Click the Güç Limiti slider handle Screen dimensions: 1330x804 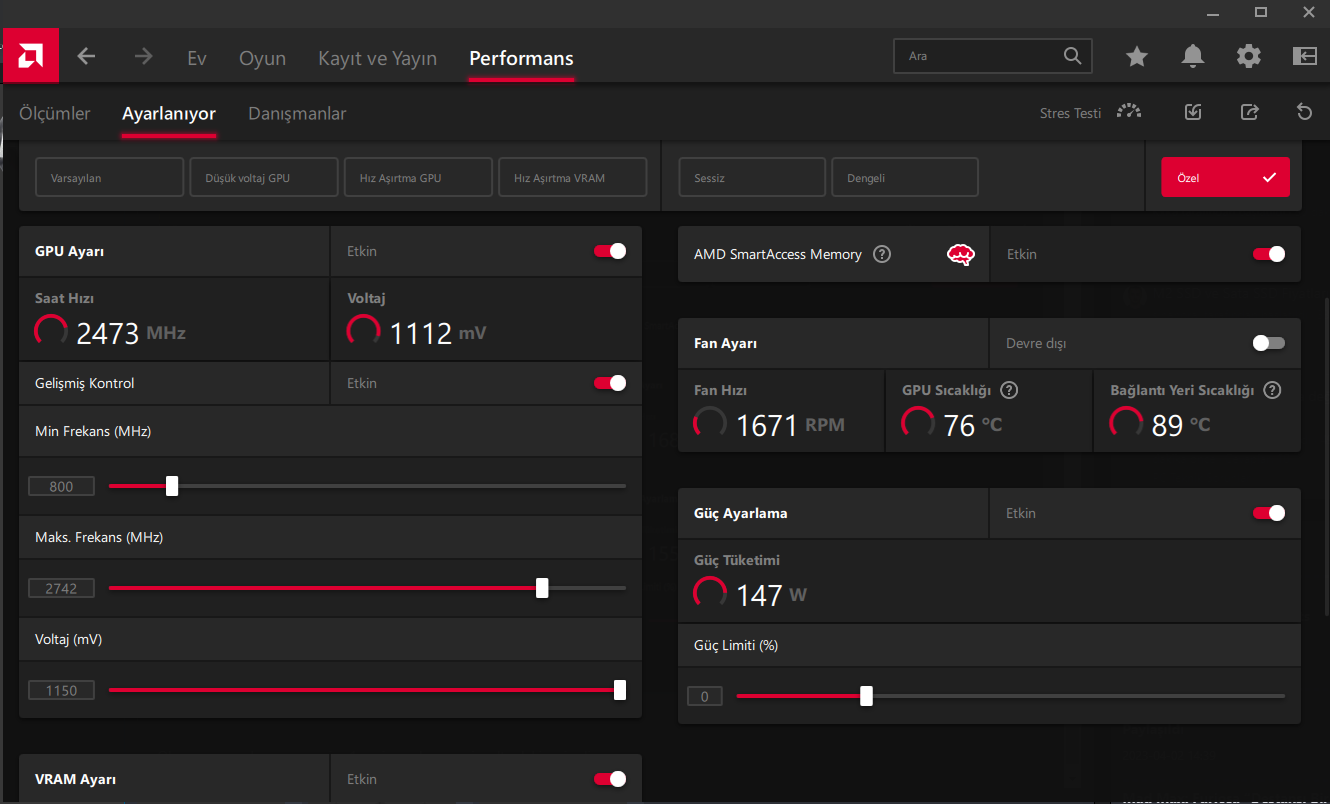coord(866,696)
